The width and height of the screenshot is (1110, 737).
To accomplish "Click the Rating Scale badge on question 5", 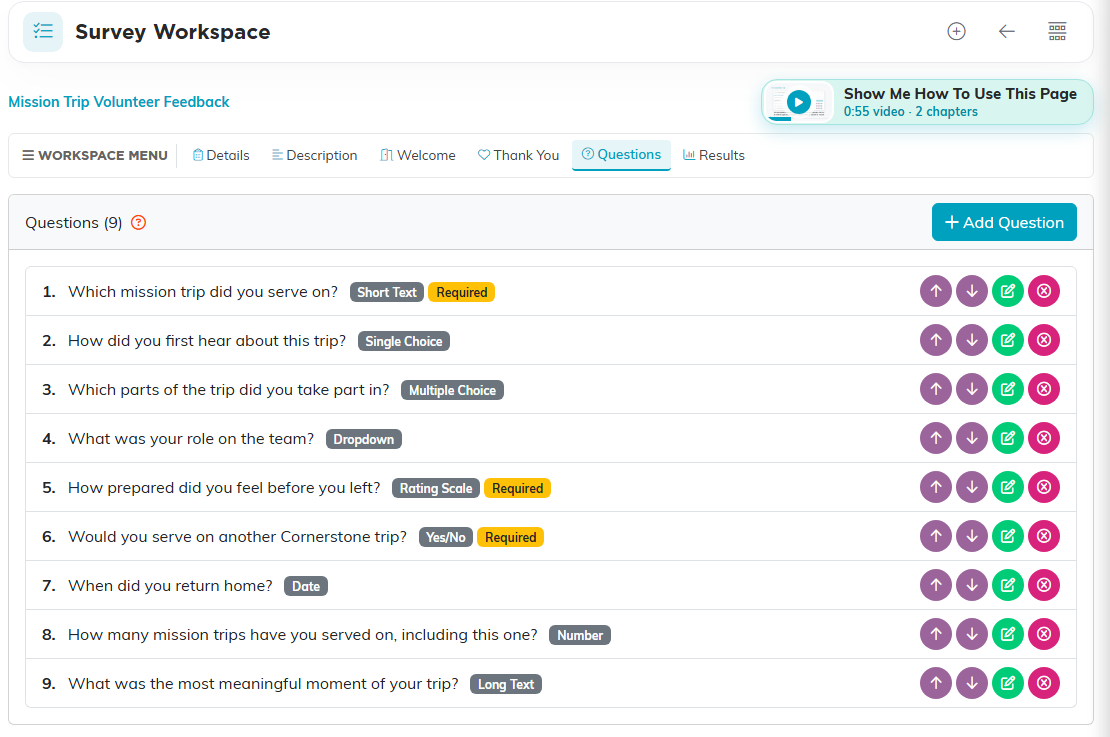I will 436,488.
